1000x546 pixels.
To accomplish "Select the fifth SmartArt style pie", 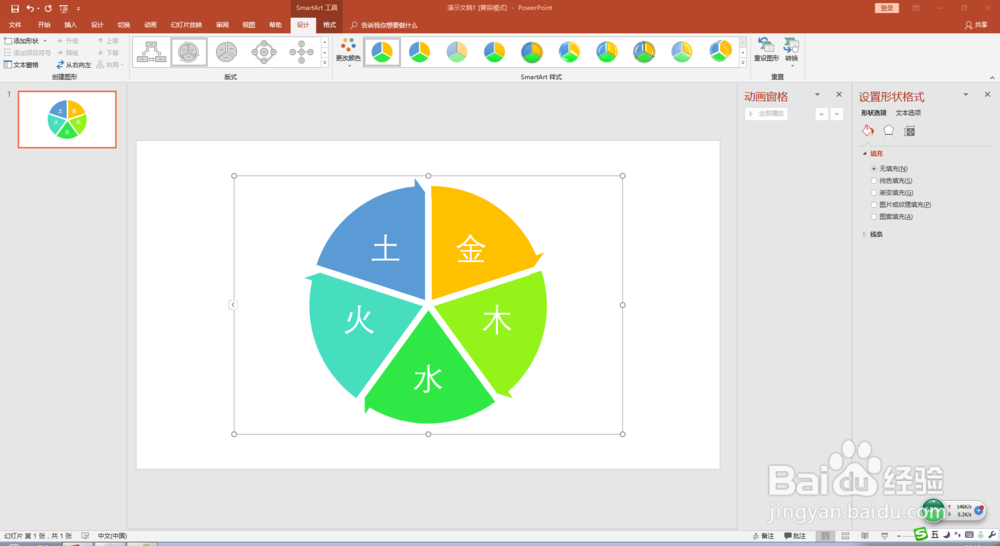I will click(x=532, y=52).
